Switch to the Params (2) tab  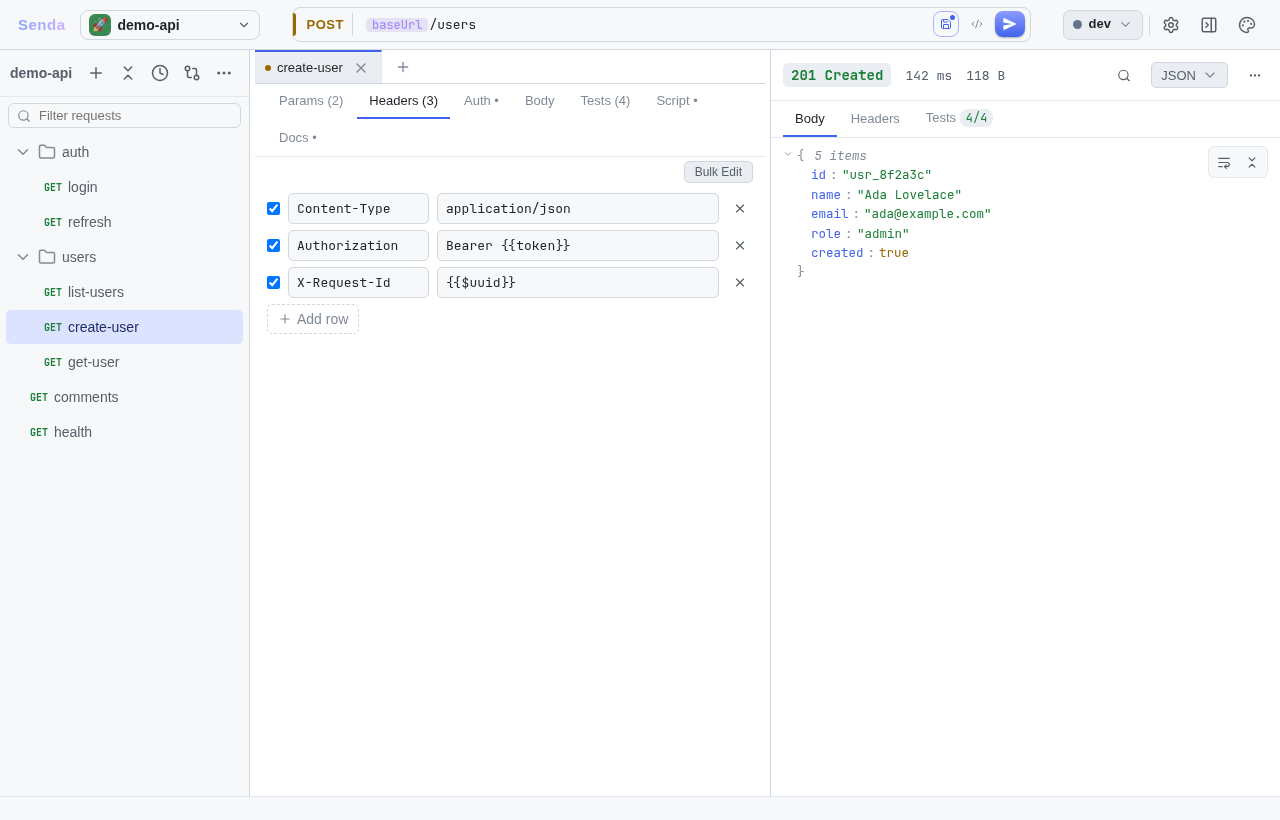(311, 101)
